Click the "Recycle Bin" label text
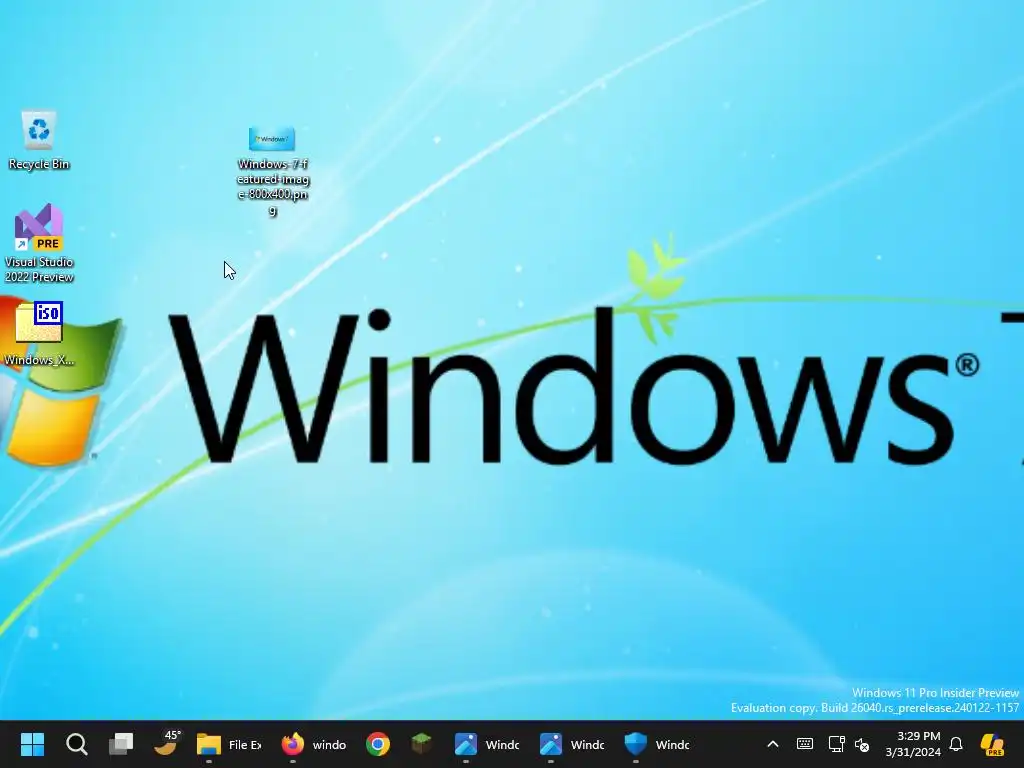 (39, 164)
